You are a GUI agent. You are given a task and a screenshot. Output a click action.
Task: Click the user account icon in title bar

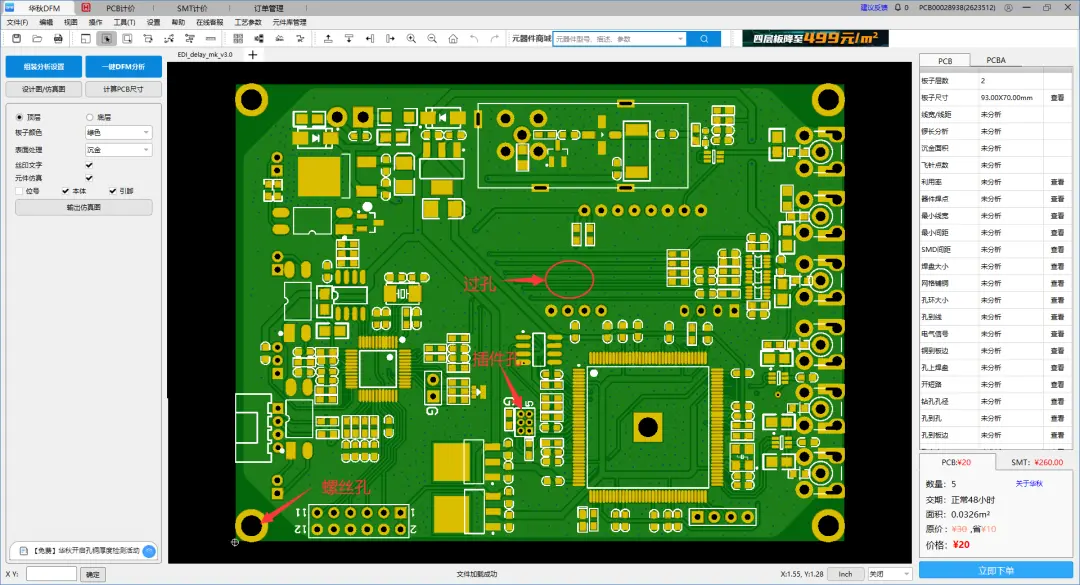[1008, 8]
